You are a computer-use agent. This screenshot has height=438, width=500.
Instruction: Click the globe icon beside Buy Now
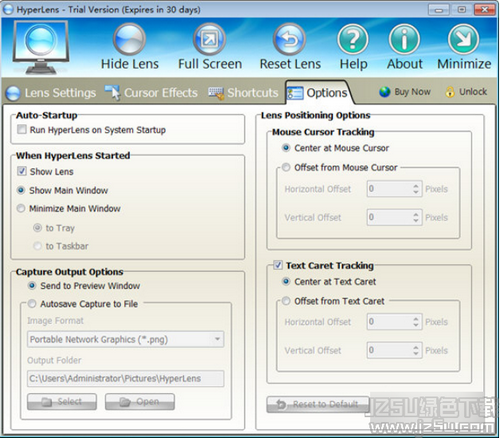click(385, 92)
